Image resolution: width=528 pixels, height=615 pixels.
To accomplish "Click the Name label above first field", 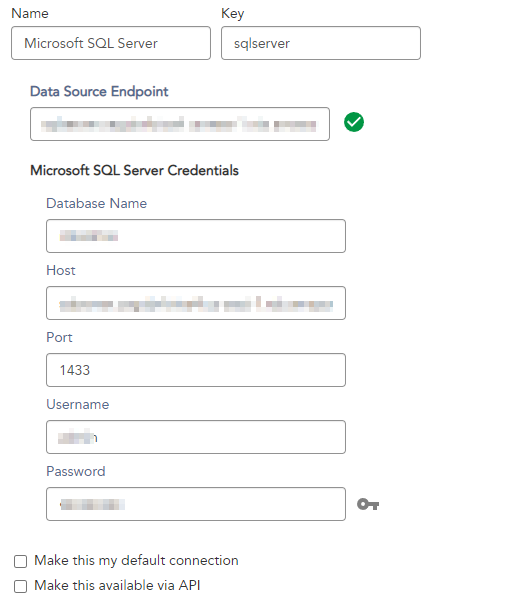I will pyautogui.click(x=30, y=13).
